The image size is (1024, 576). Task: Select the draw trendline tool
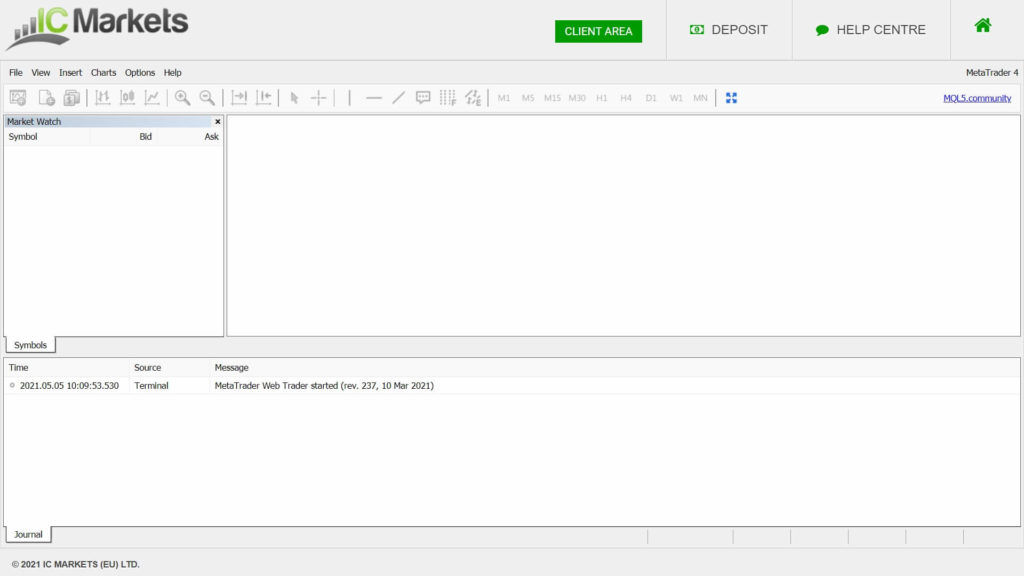(x=398, y=98)
